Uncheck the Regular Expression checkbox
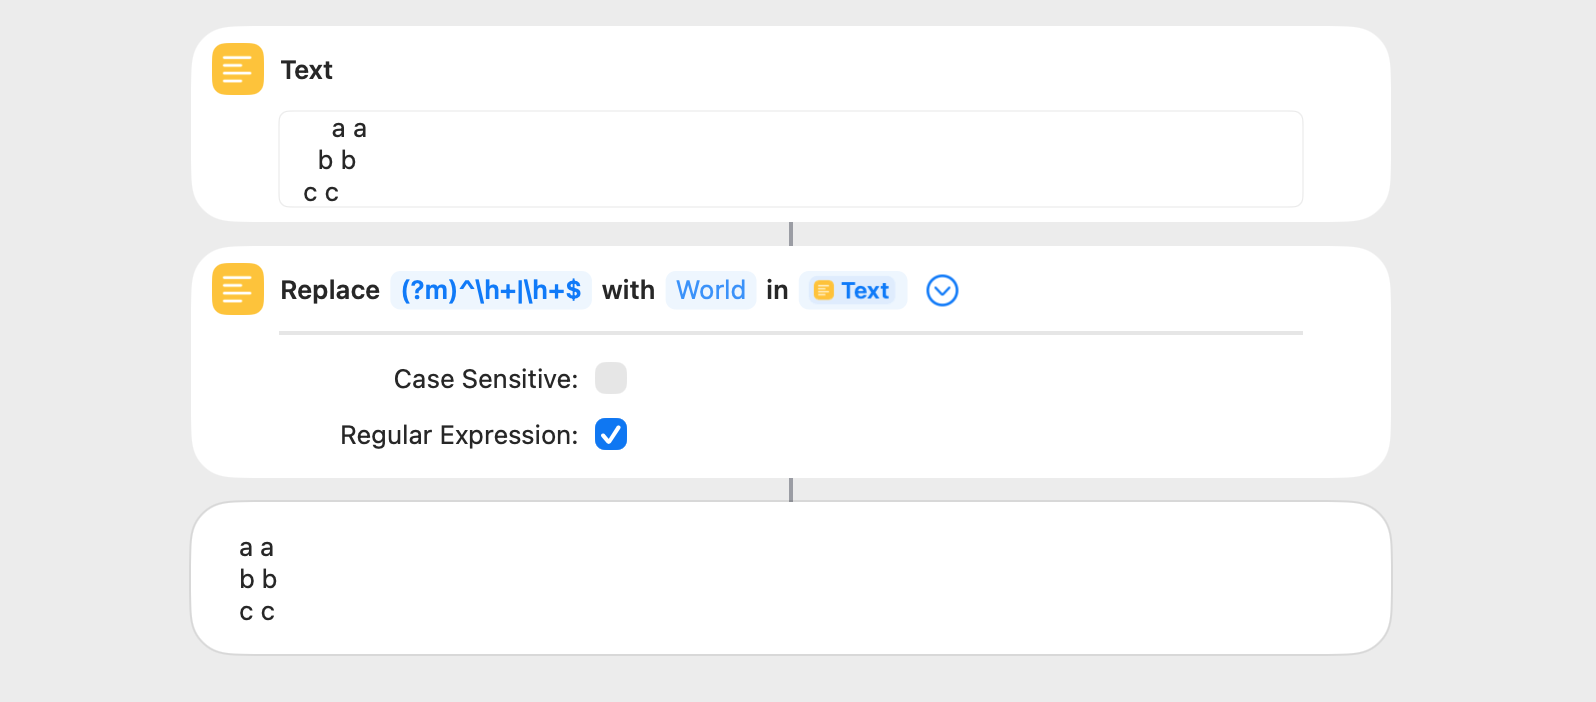Viewport: 1596px width, 702px height. 610,435
